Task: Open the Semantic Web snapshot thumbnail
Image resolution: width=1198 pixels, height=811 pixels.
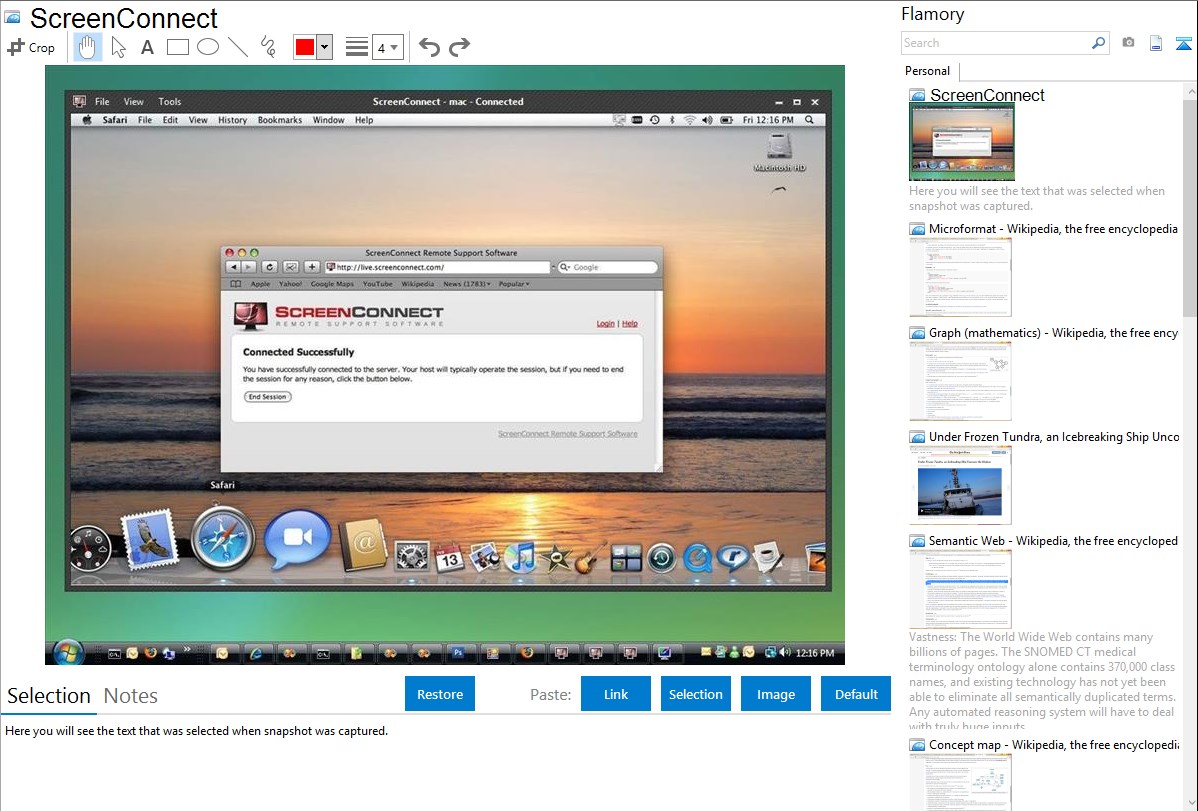Action: 960,589
